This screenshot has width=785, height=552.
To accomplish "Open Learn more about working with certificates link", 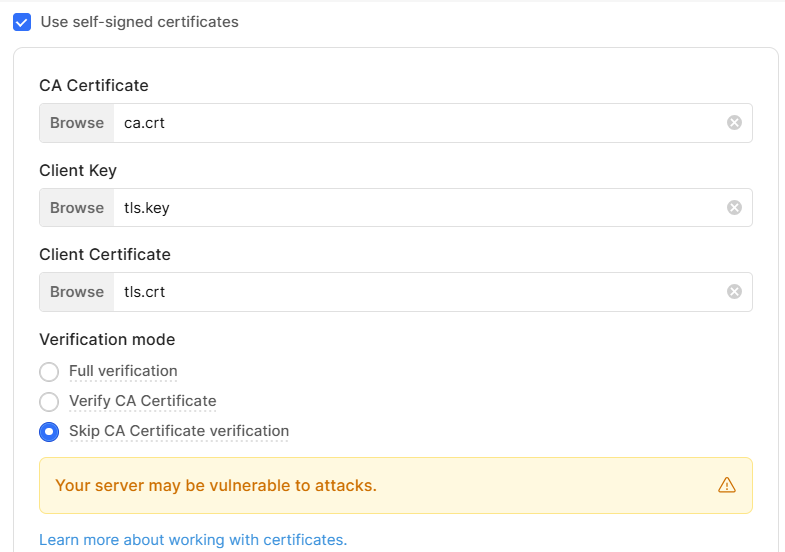I will [193, 540].
